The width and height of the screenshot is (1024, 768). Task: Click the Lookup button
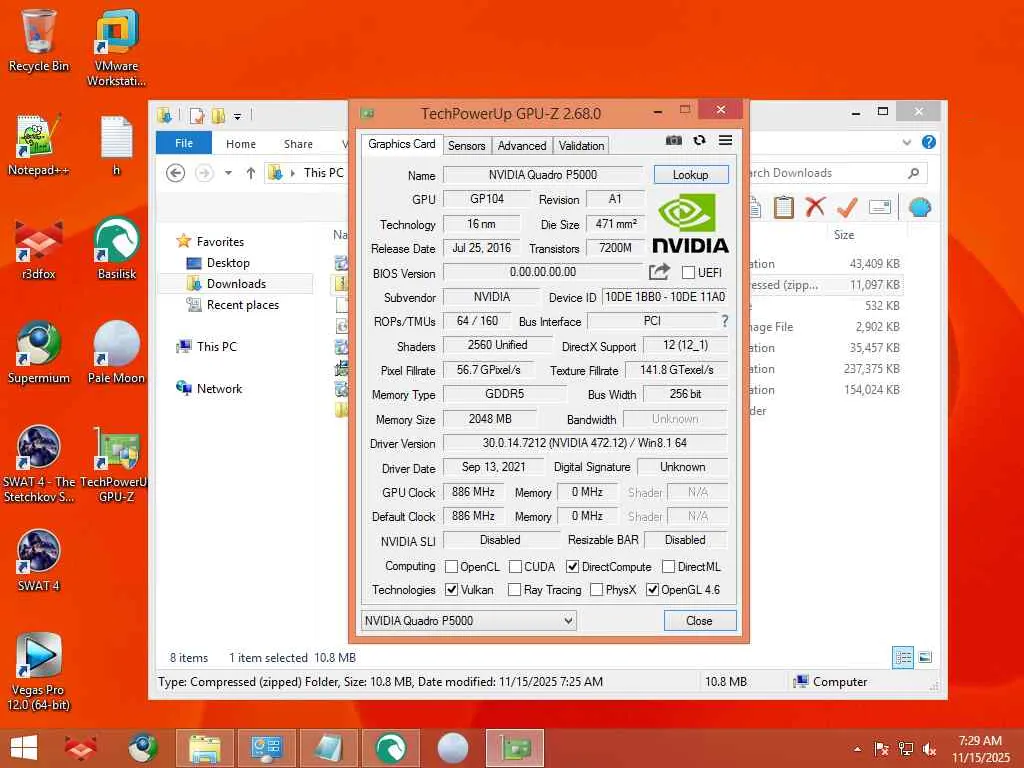coord(690,175)
